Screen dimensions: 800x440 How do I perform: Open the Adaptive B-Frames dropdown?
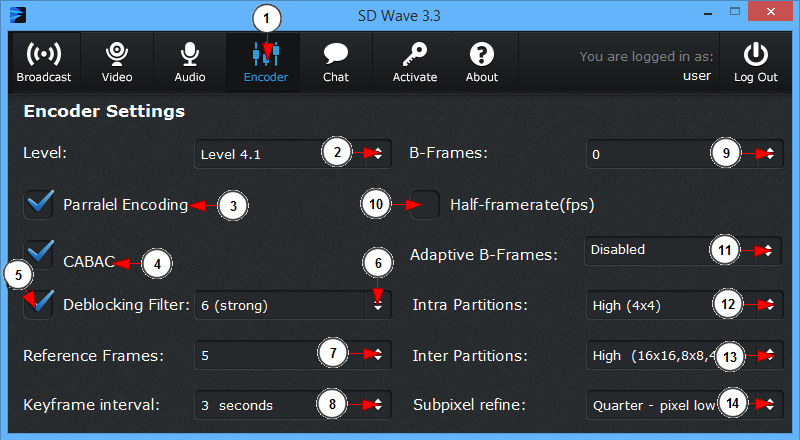pos(683,251)
